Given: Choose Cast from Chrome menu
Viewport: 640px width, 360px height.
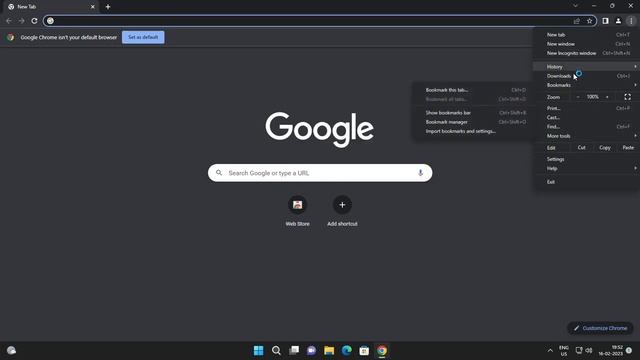Looking at the screenshot, I should (586, 118).
